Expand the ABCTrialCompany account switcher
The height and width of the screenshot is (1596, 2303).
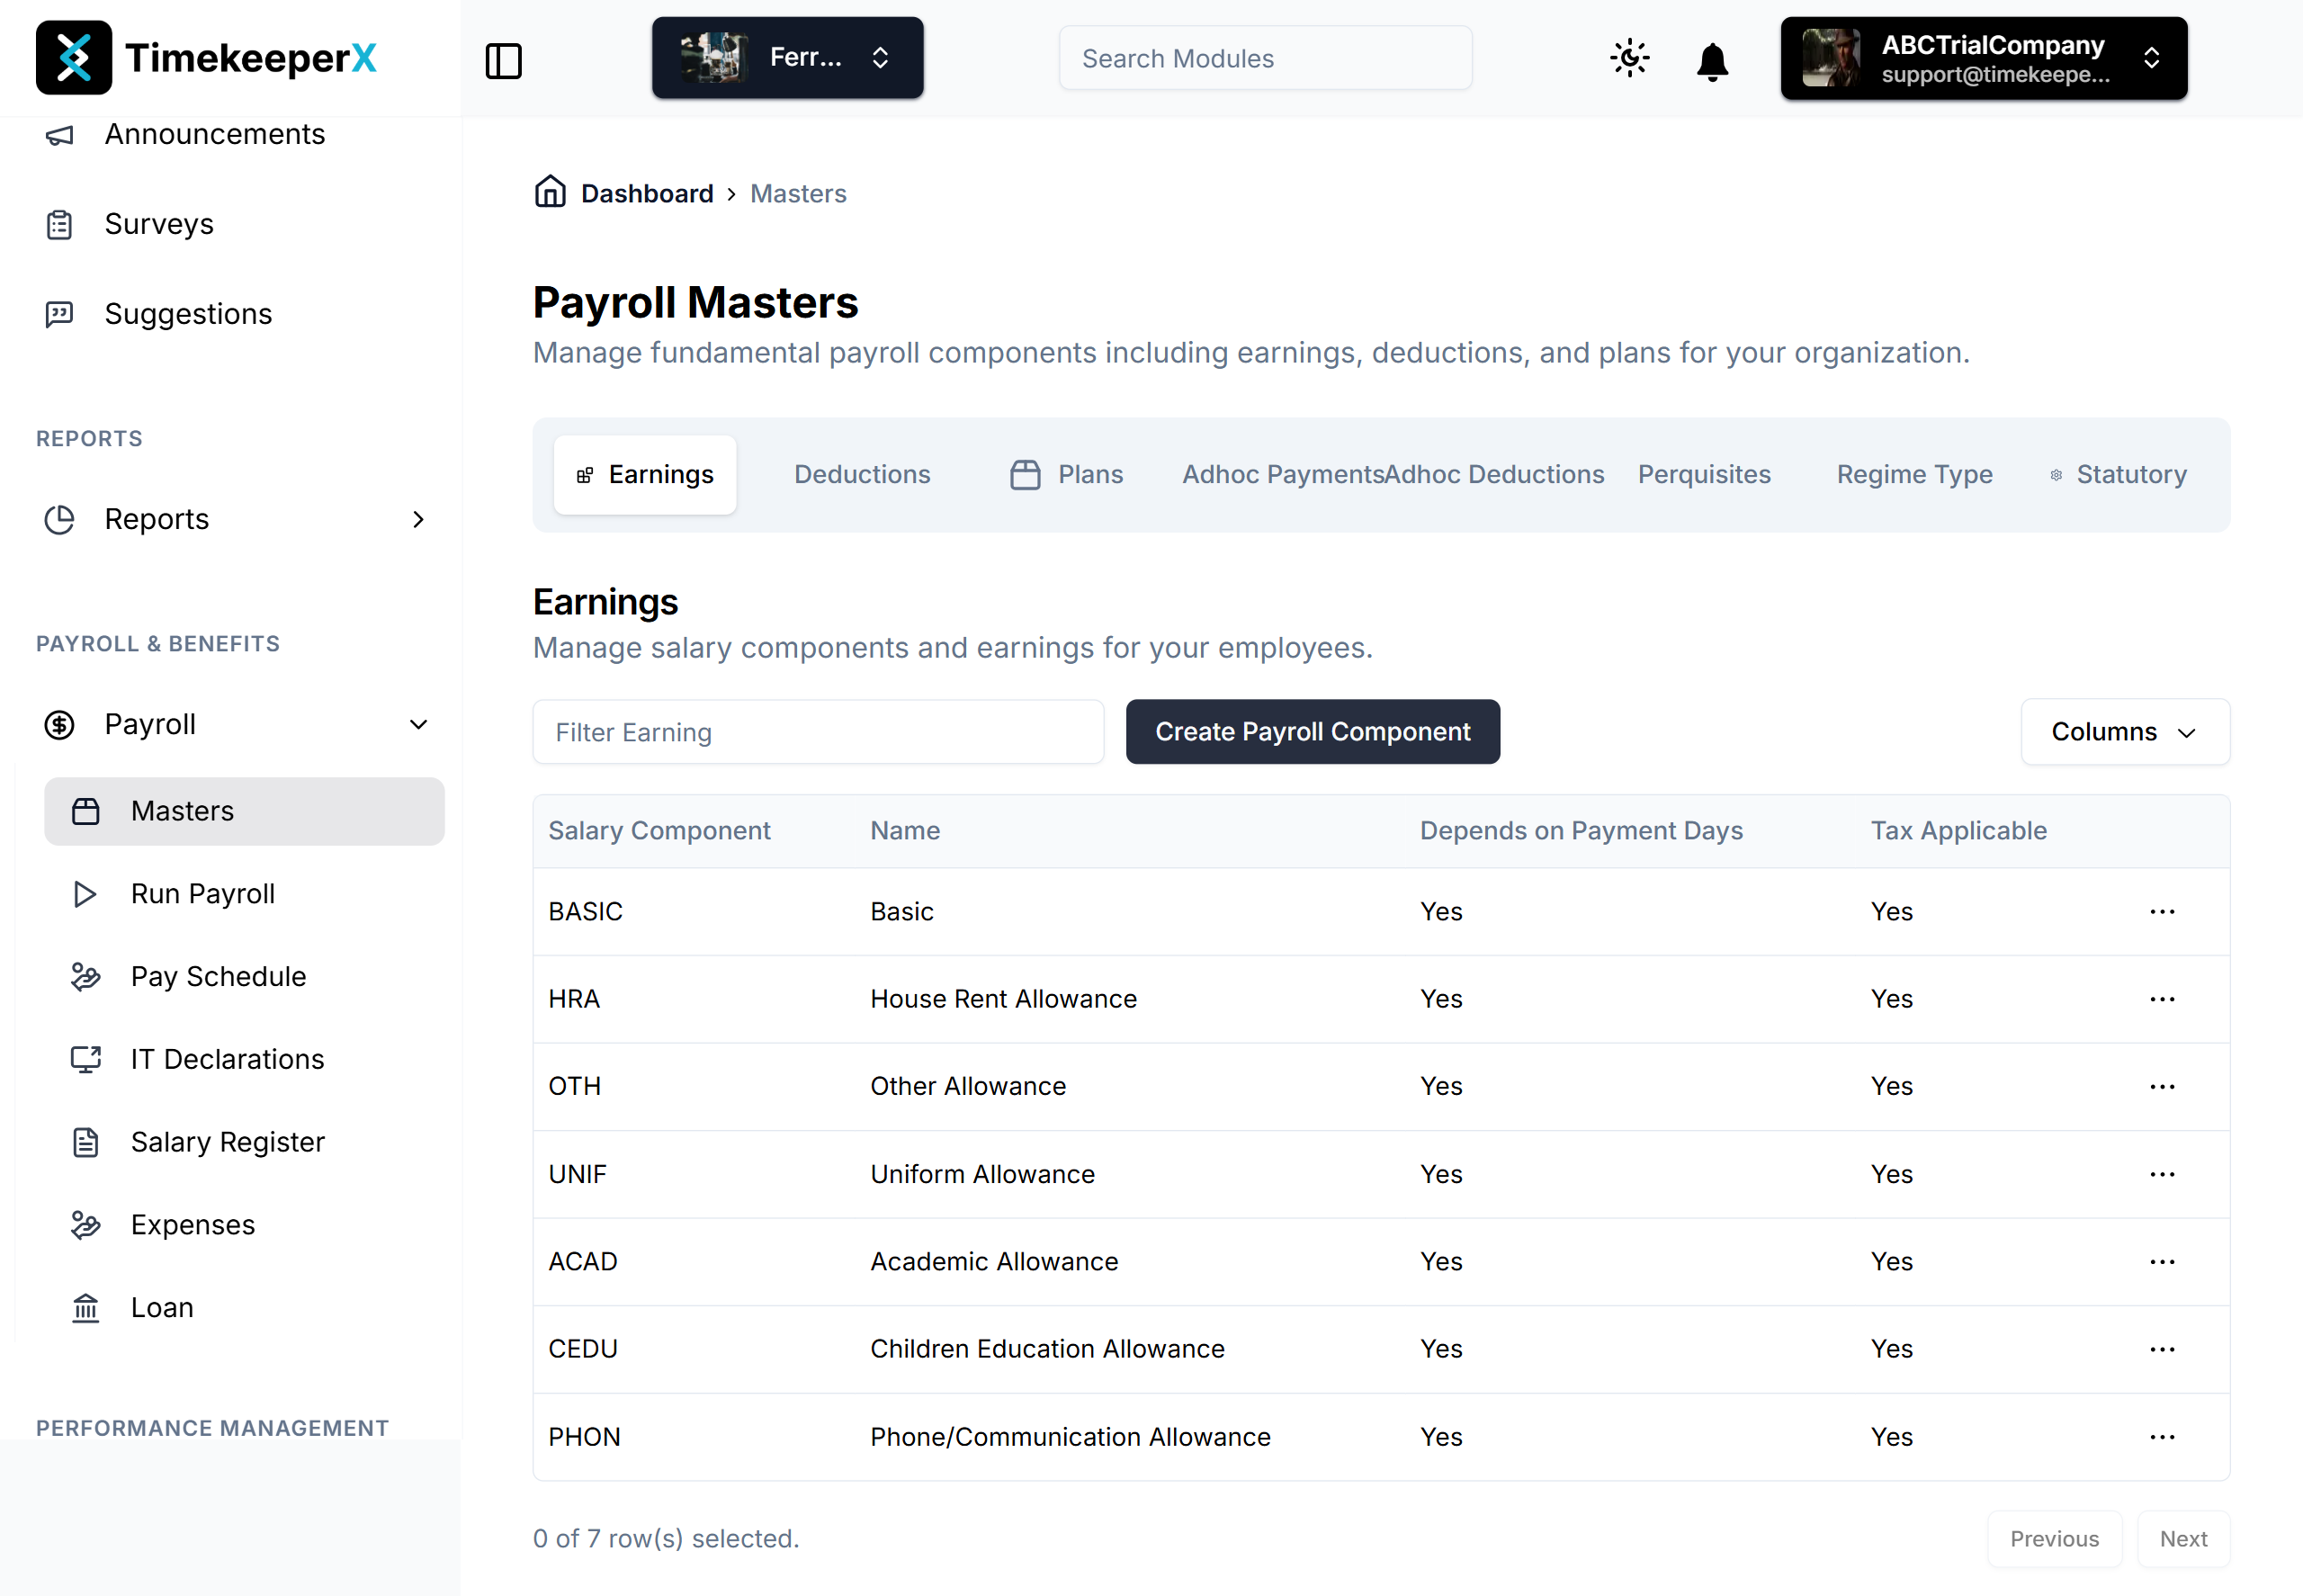coord(2152,58)
